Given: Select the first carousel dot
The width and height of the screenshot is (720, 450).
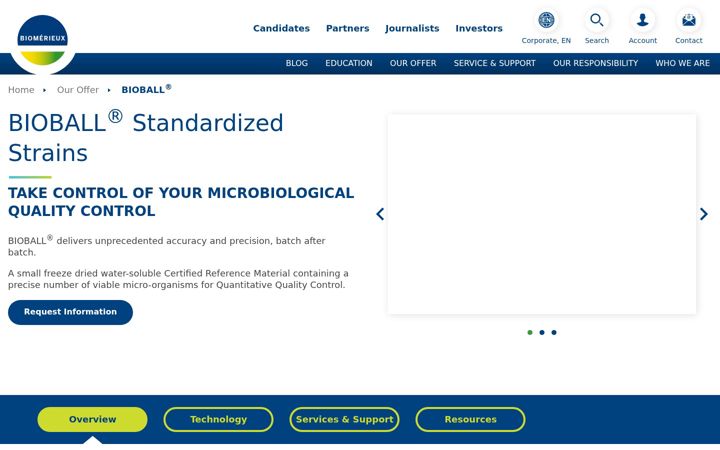Looking at the screenshot, I should (530, 332).
